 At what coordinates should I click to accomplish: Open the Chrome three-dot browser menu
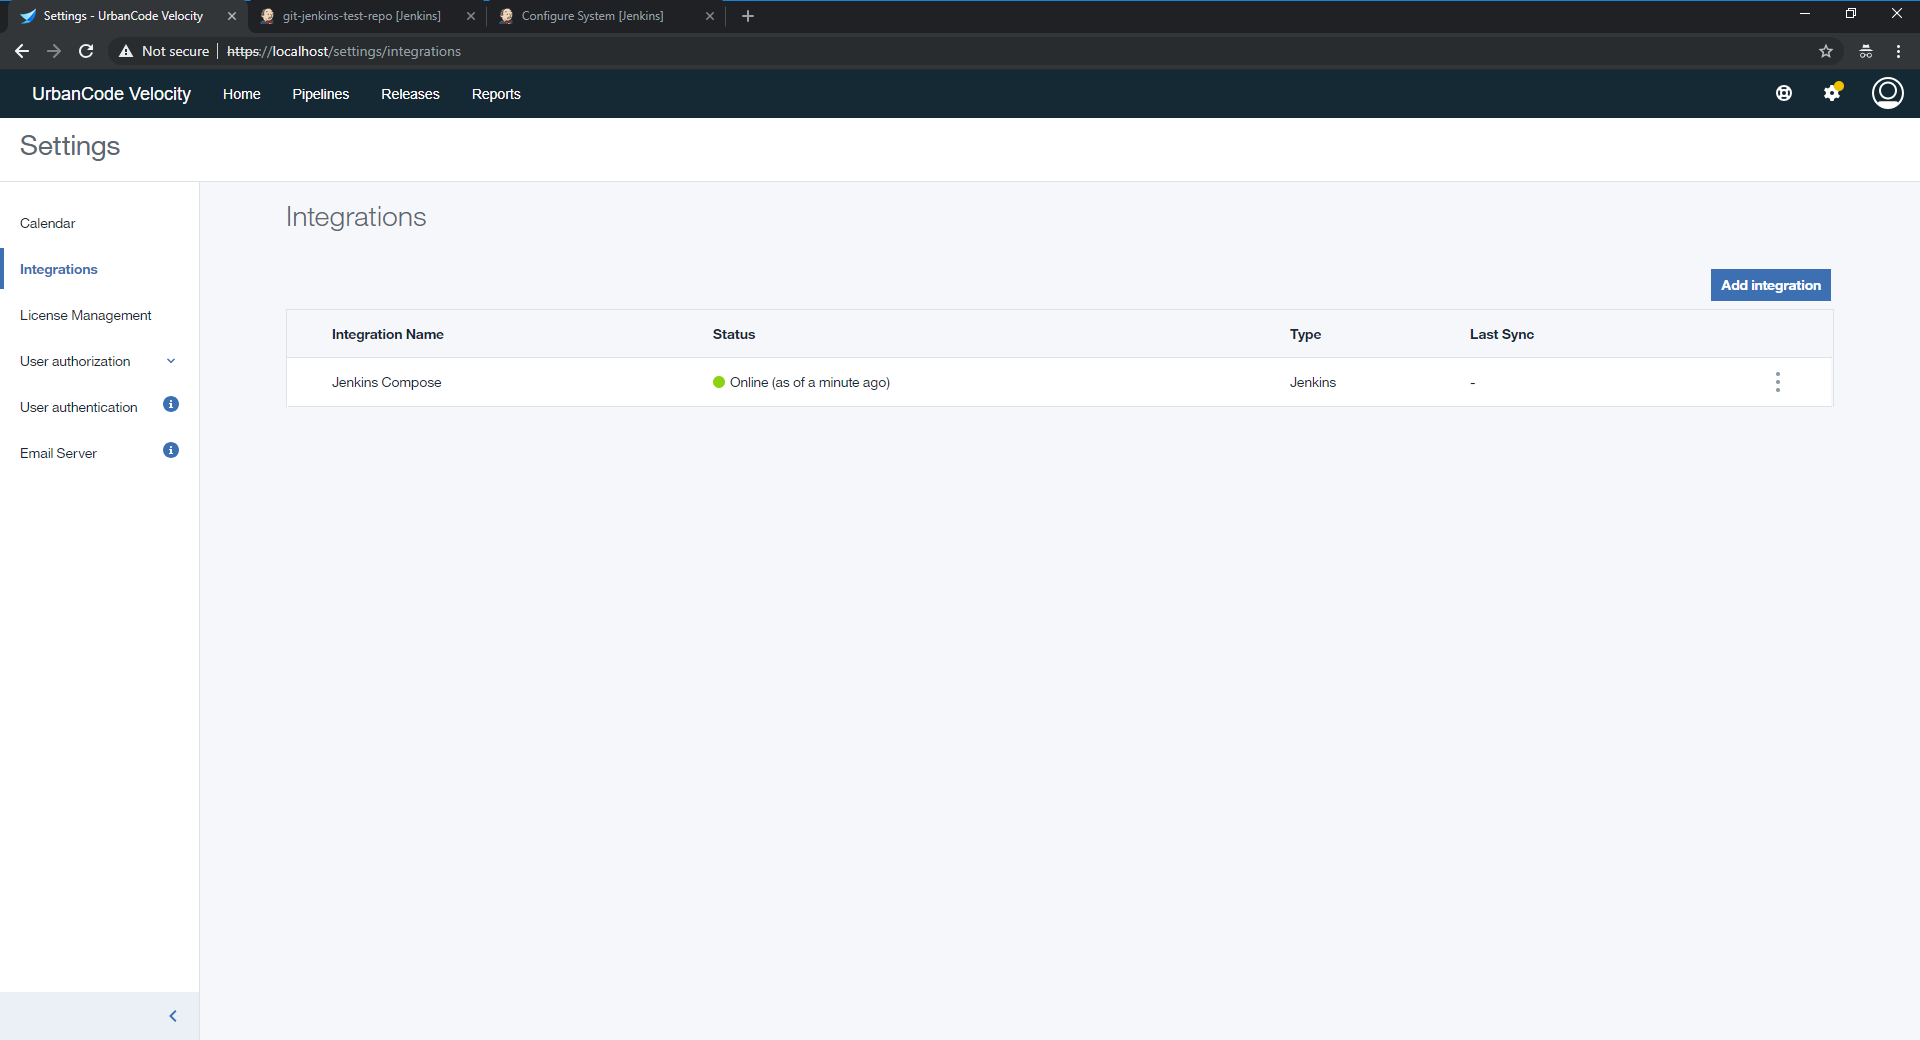pyautogui.click(x=1898, y=51)
